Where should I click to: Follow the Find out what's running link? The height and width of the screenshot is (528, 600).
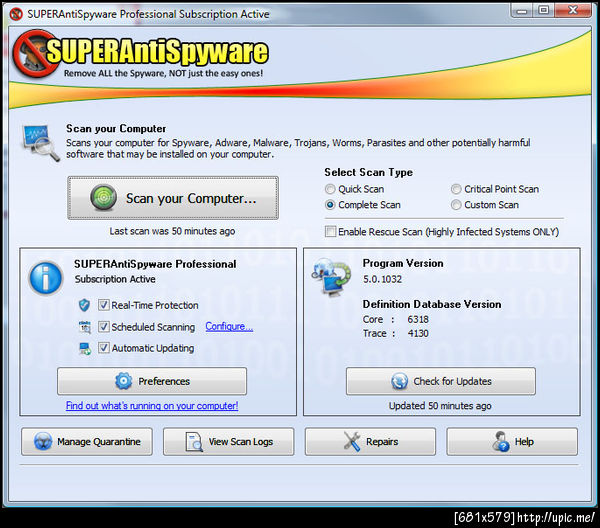(152, 406)
